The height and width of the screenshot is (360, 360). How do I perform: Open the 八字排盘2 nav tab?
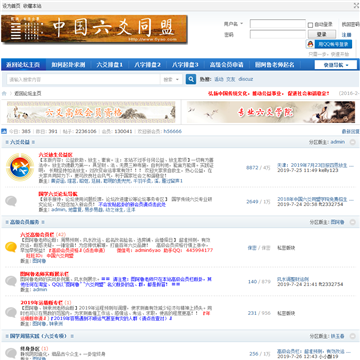(x=147, y=65)
